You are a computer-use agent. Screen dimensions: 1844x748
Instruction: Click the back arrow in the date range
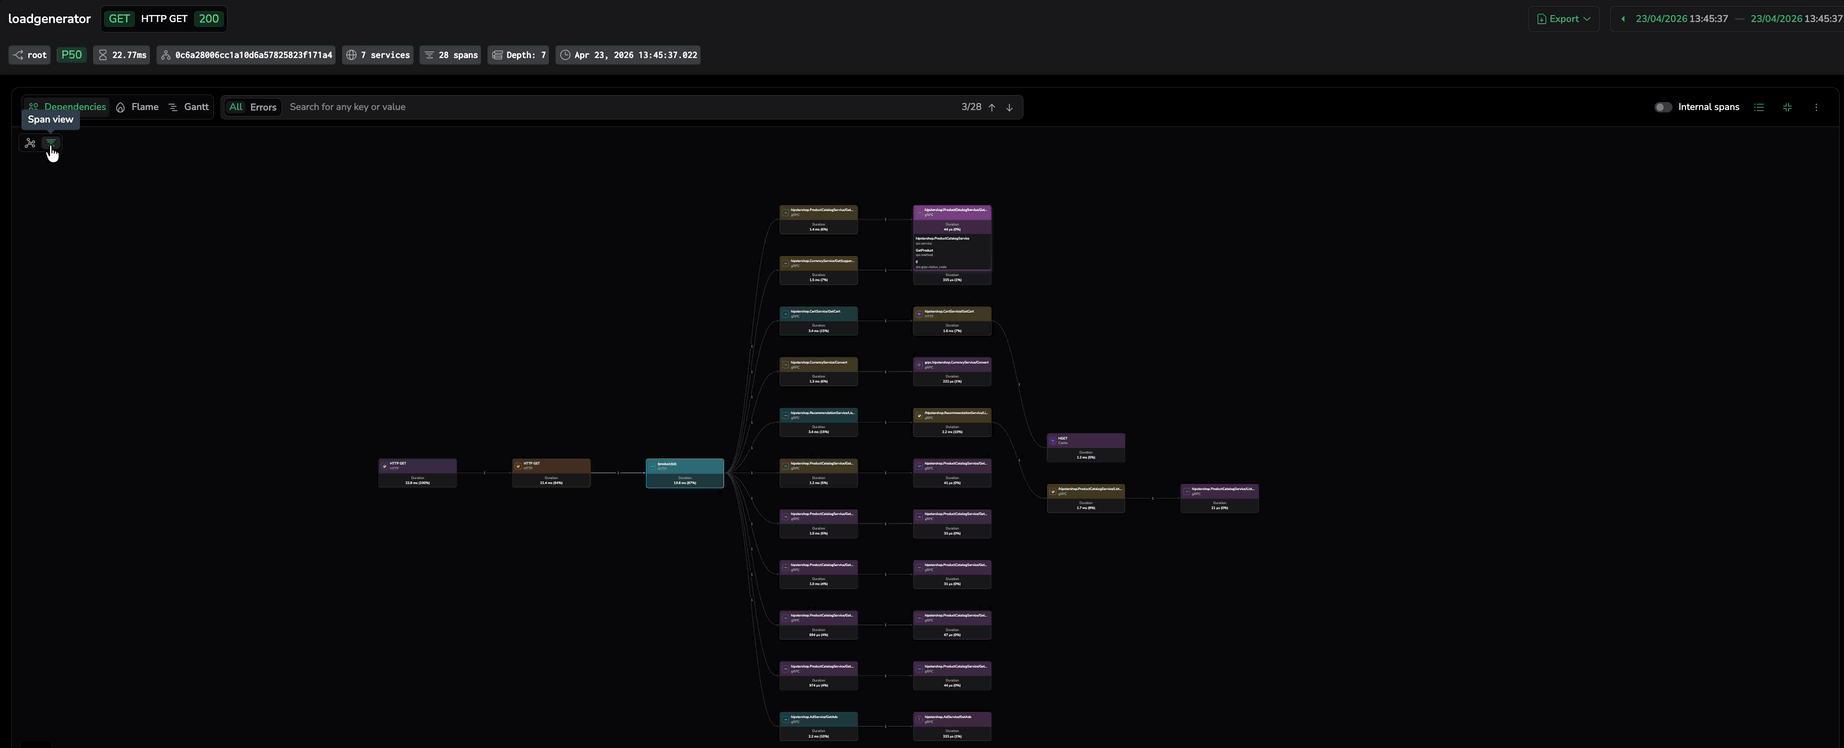(x=1623, y=19)
